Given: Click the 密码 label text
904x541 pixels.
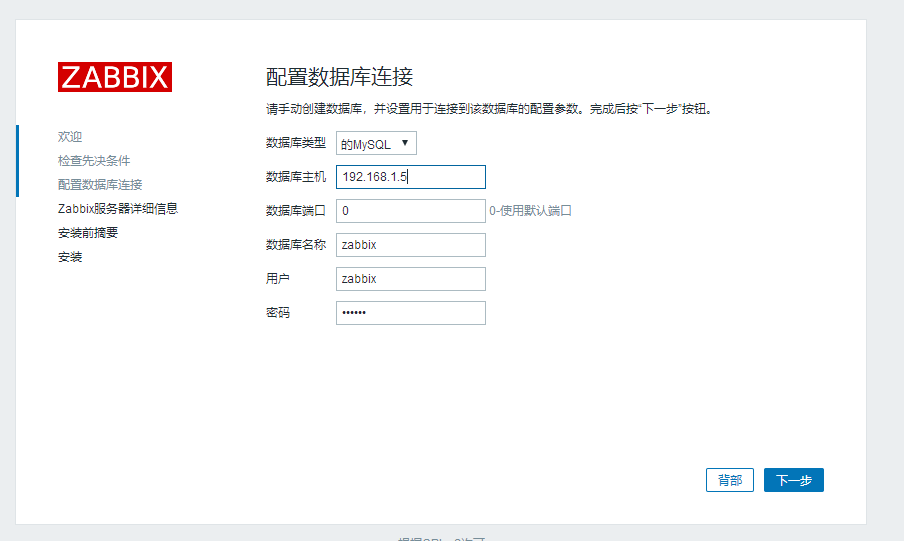Looking at the screenshot, I should pyautogui.click(x=278, y=313).
